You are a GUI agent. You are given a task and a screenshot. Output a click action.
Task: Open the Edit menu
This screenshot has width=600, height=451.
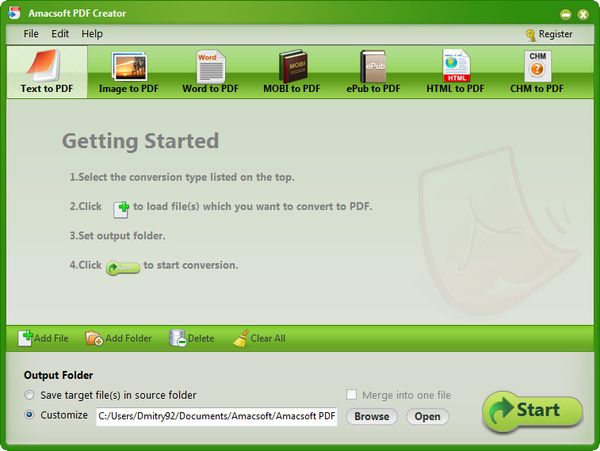(x=60, y=34)
